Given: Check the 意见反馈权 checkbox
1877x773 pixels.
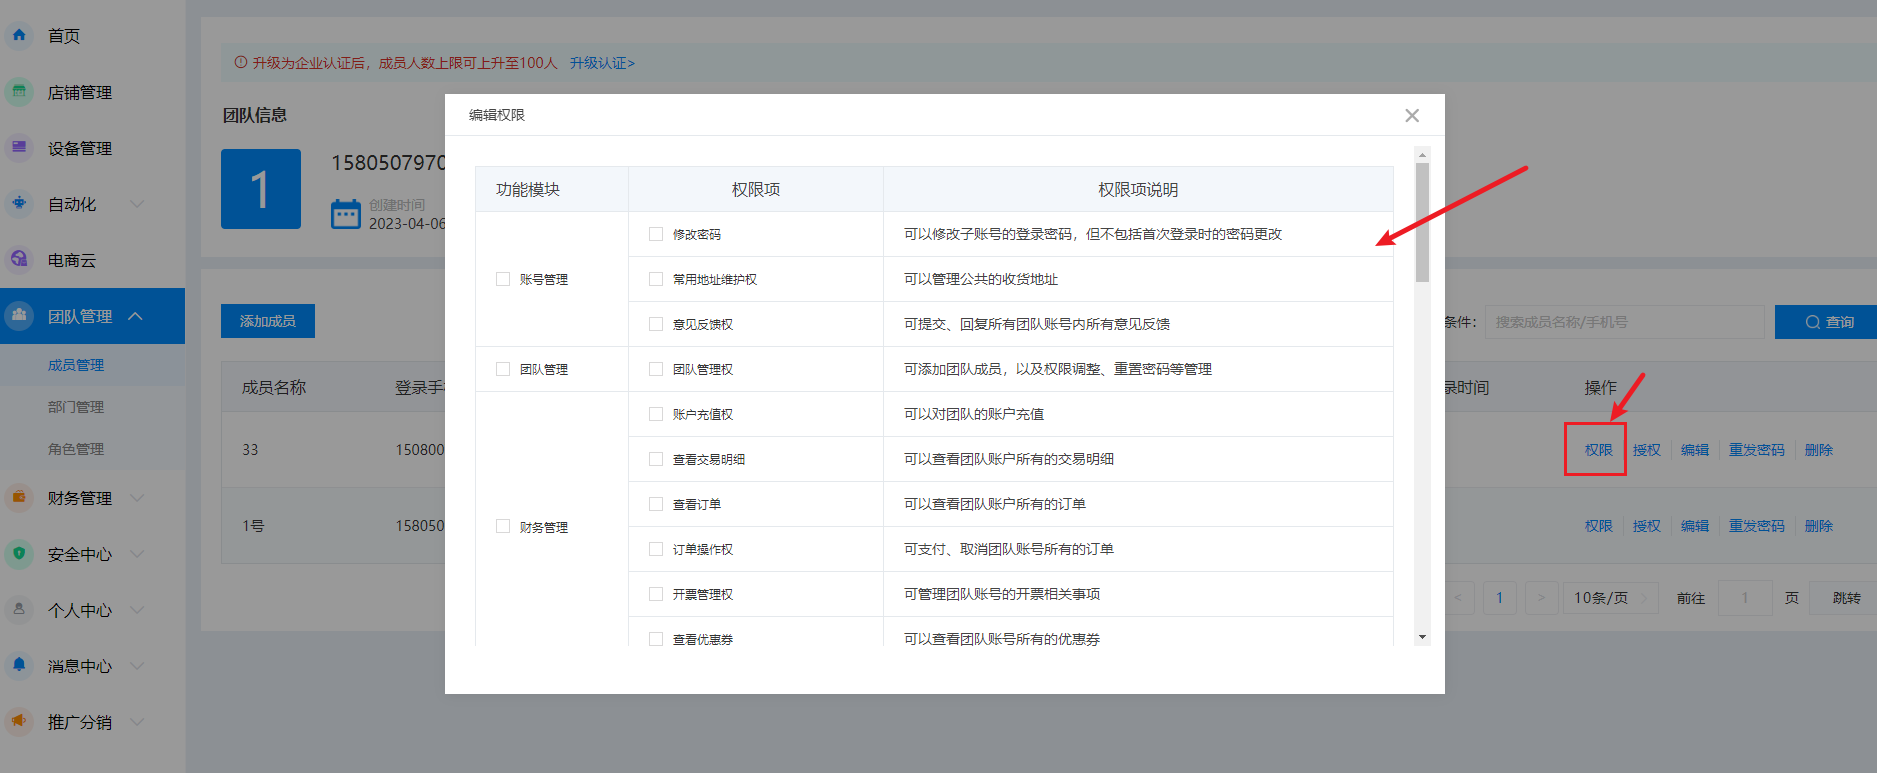Looking at the screenshot, I should pos(656,324).
